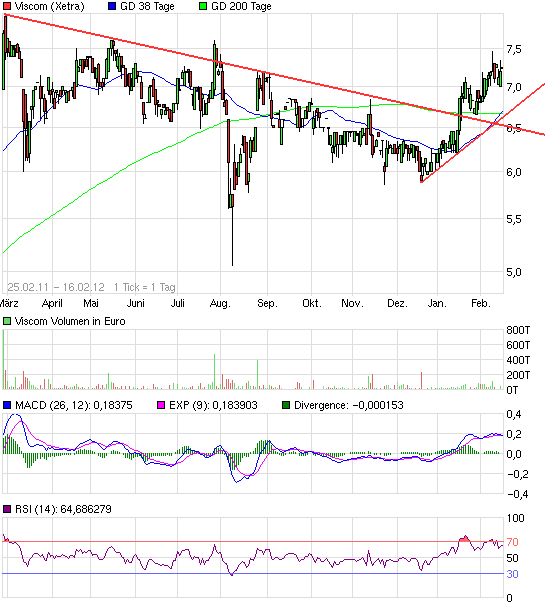
Task: Select the Mai month label on time axis
Action: point(91,303)
